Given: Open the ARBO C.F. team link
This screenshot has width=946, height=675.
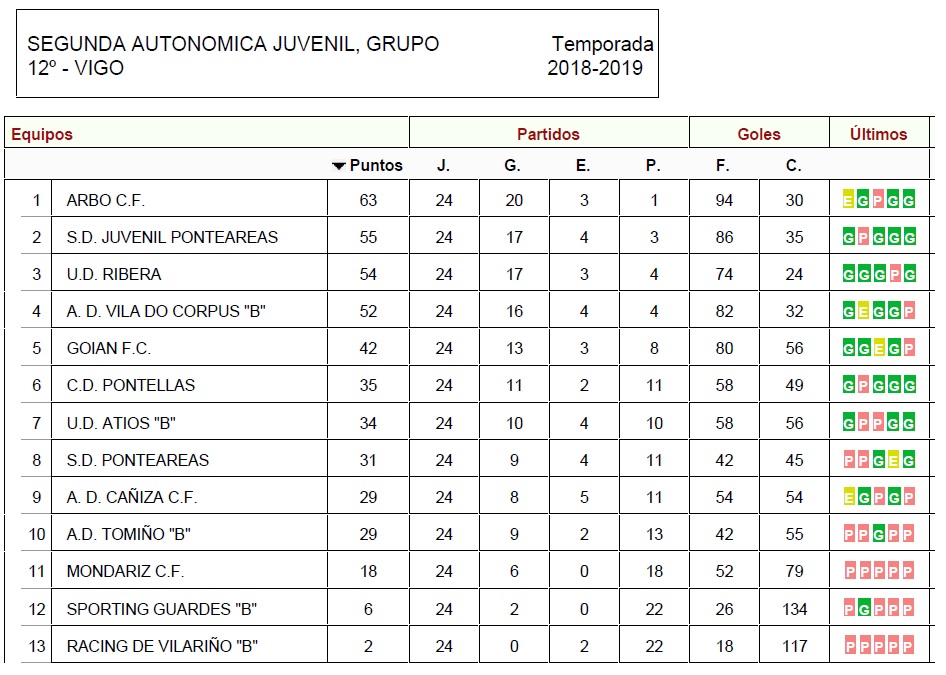Looking at the screenshot, I should point(106,200).
